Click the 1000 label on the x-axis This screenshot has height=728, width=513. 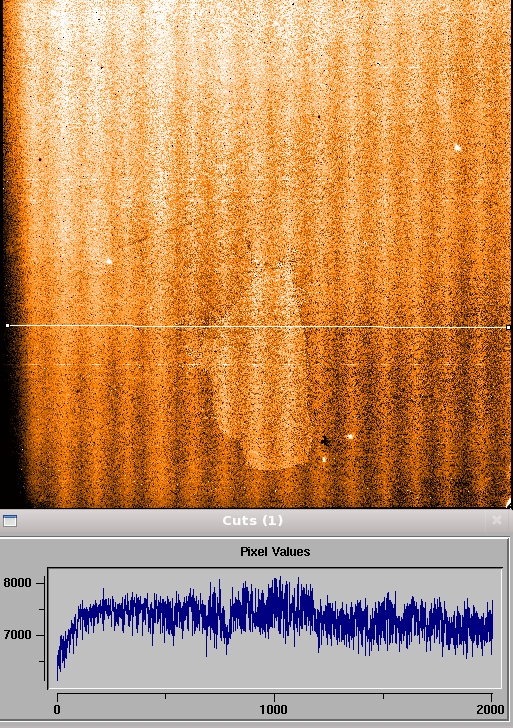273,709
